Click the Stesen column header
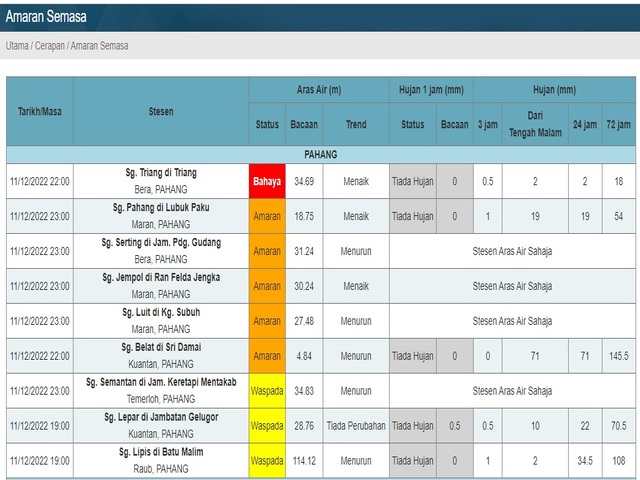 (x=160, y=111)
